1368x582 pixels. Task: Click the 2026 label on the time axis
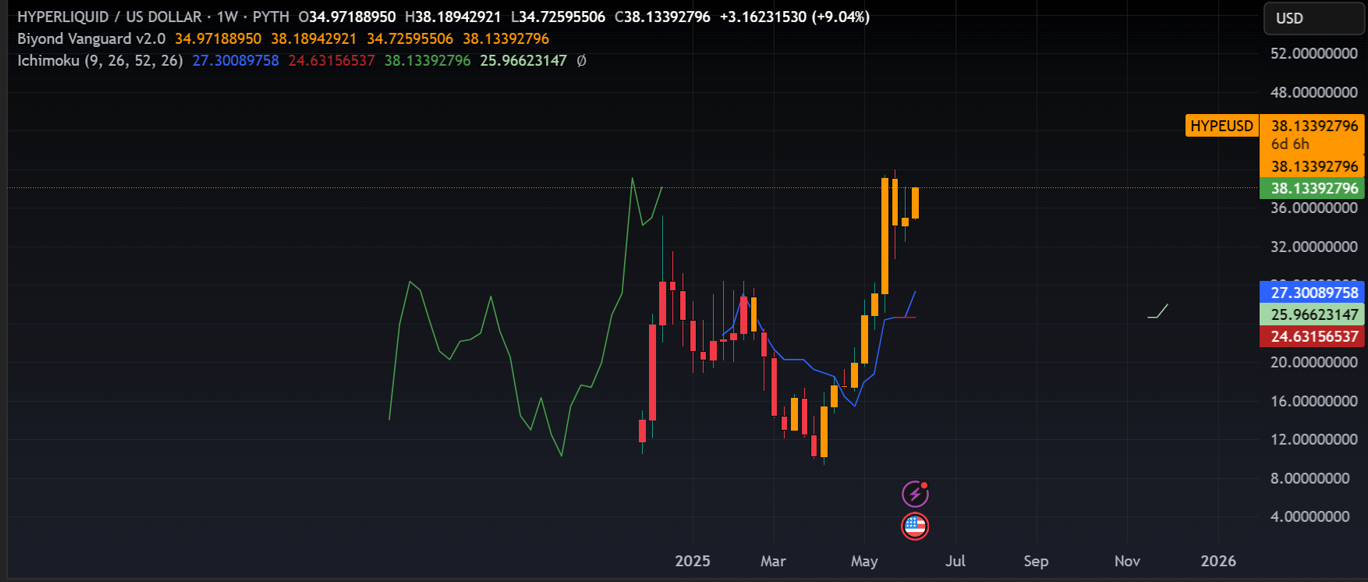coord(1218,561)
